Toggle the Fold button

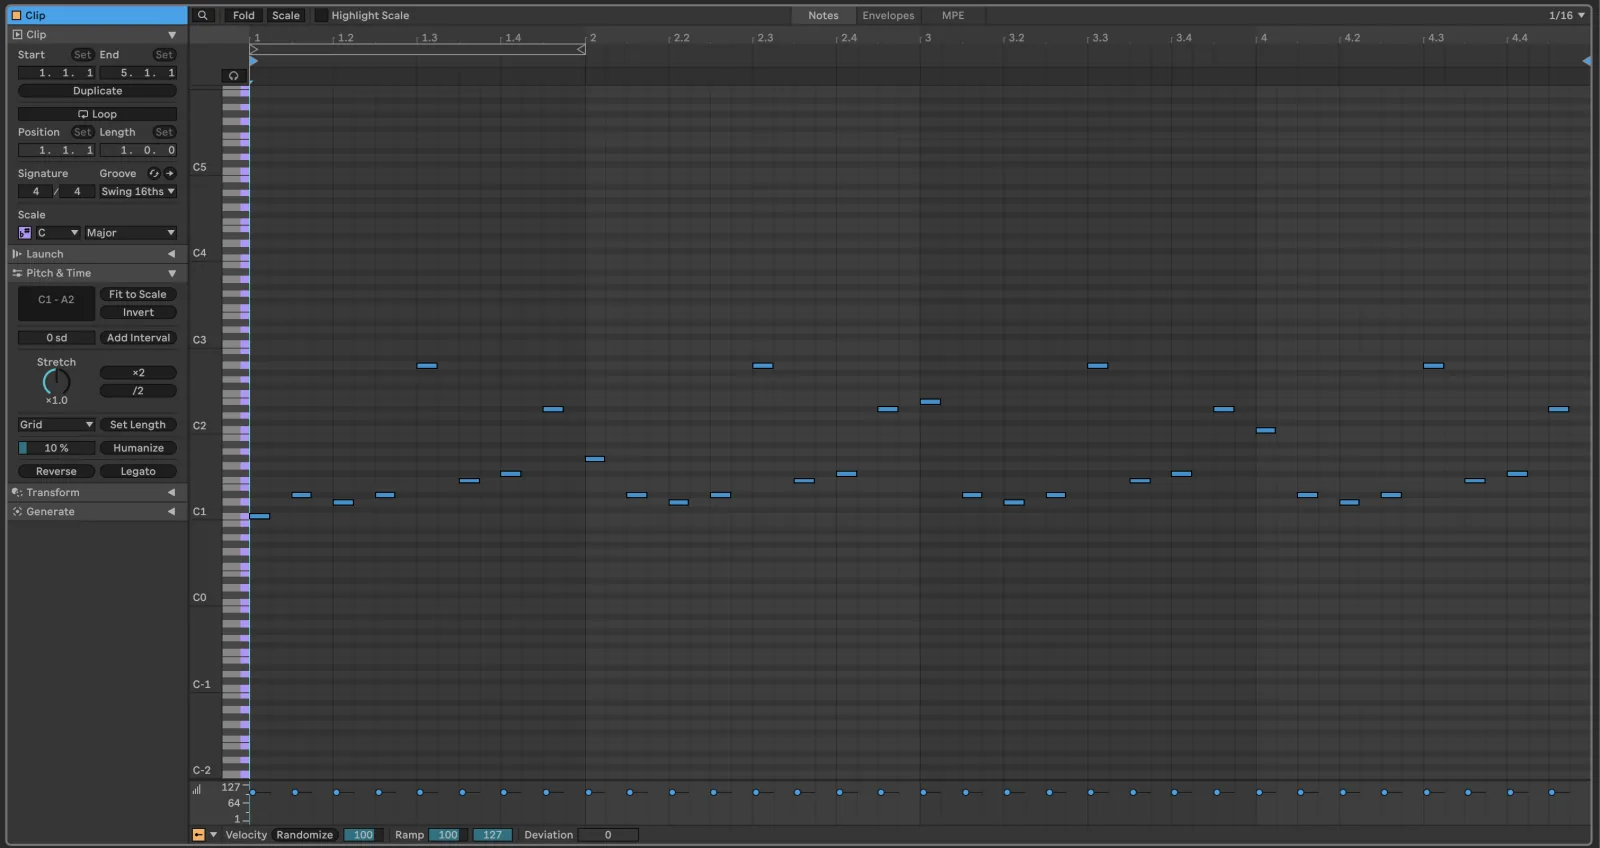click(244, 15)
